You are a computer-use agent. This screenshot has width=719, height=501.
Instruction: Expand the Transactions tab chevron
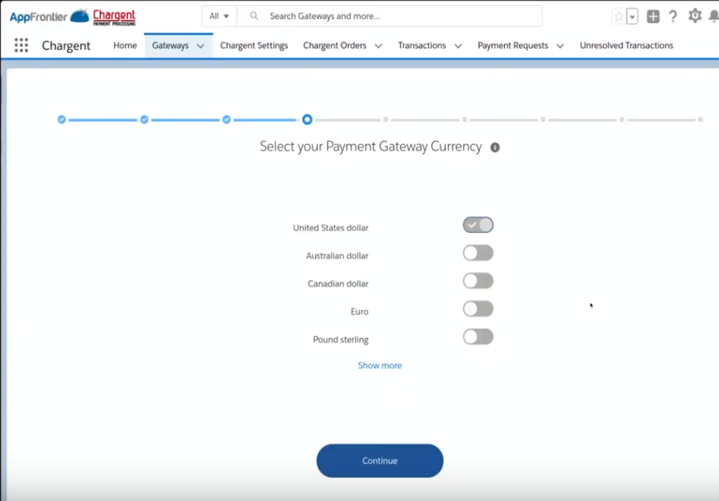tap(458, 46)
